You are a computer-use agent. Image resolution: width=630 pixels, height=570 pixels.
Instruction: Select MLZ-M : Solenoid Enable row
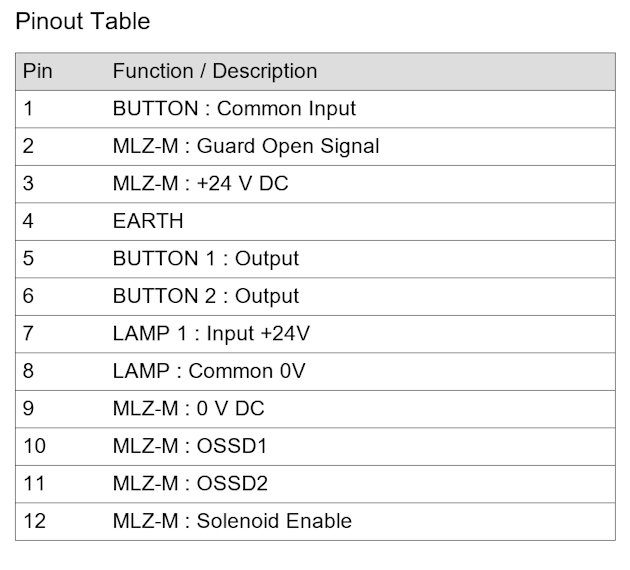click(315, 521)
